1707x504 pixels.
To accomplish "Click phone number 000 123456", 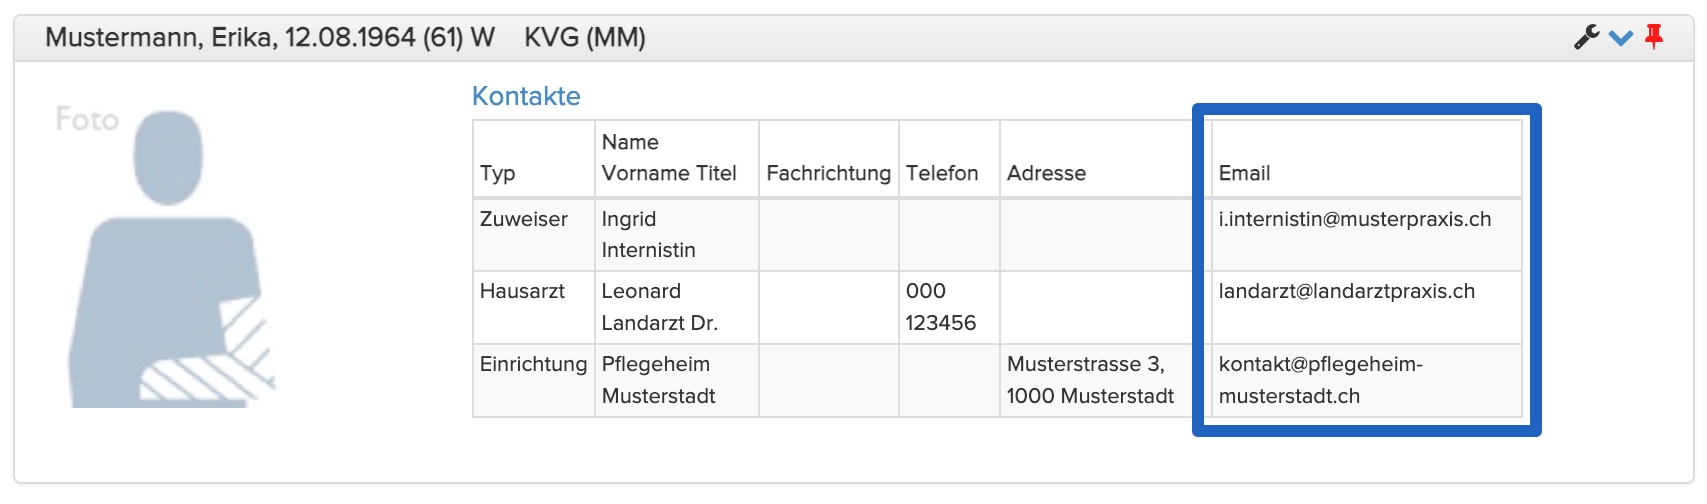I will (940, 307).
